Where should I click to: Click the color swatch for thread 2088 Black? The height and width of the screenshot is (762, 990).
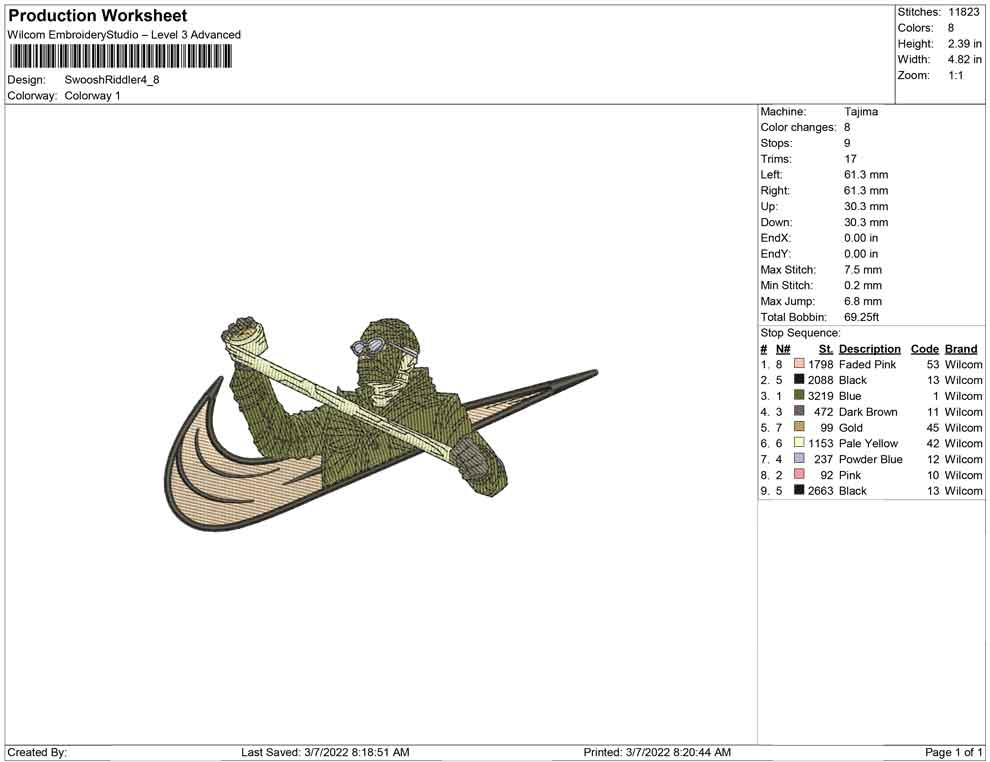tap(799, 379)
